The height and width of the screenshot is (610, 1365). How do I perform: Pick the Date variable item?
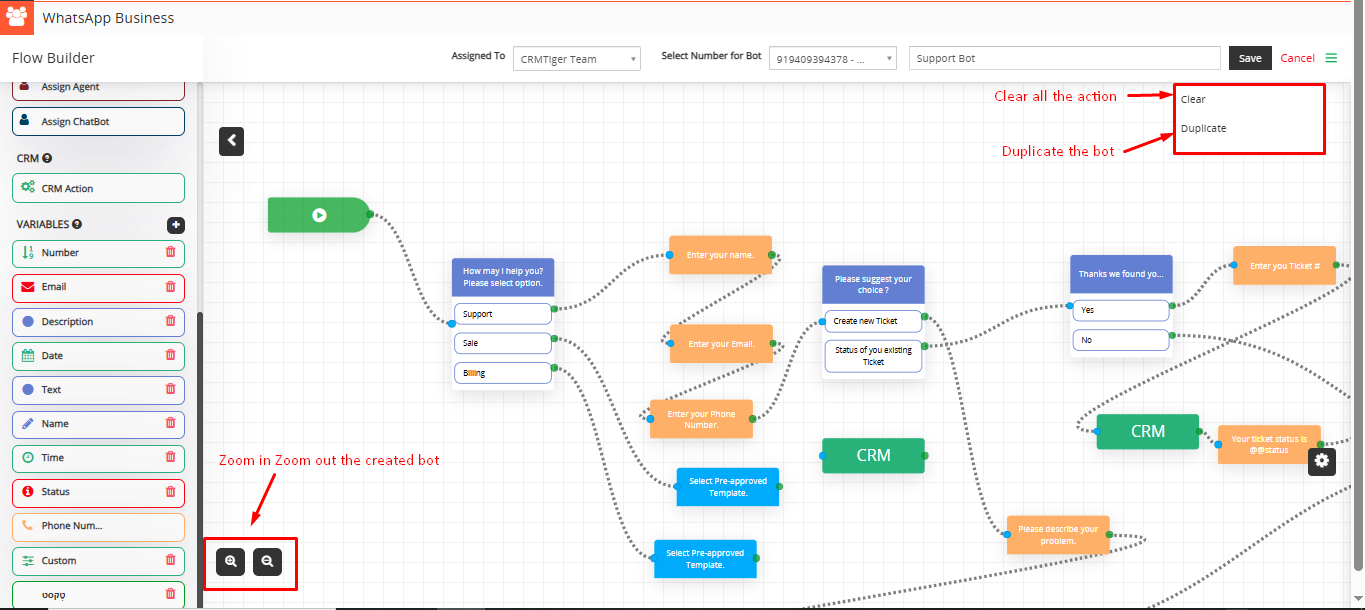(x=99, y=355)
